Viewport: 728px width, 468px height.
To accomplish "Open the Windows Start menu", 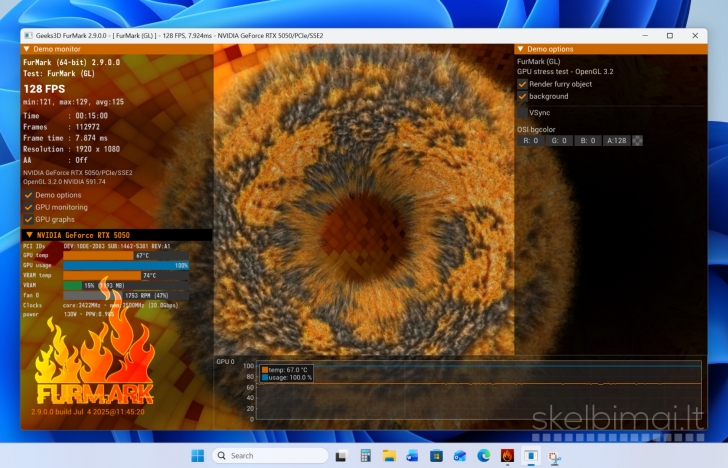I will (198, 456).
